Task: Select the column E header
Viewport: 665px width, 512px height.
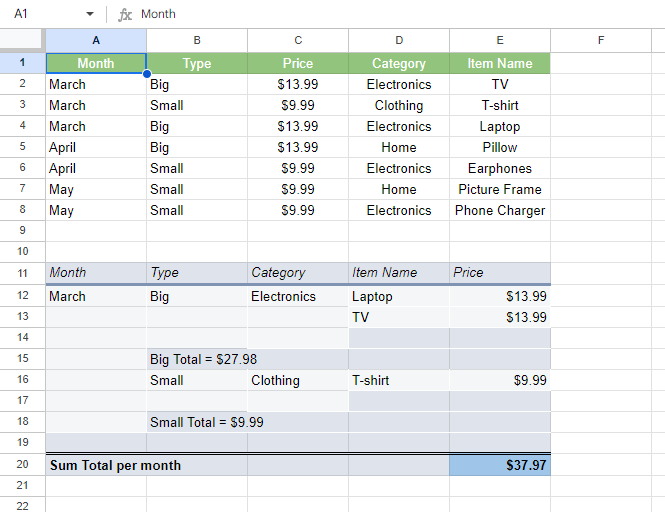Action: [500, 40]
